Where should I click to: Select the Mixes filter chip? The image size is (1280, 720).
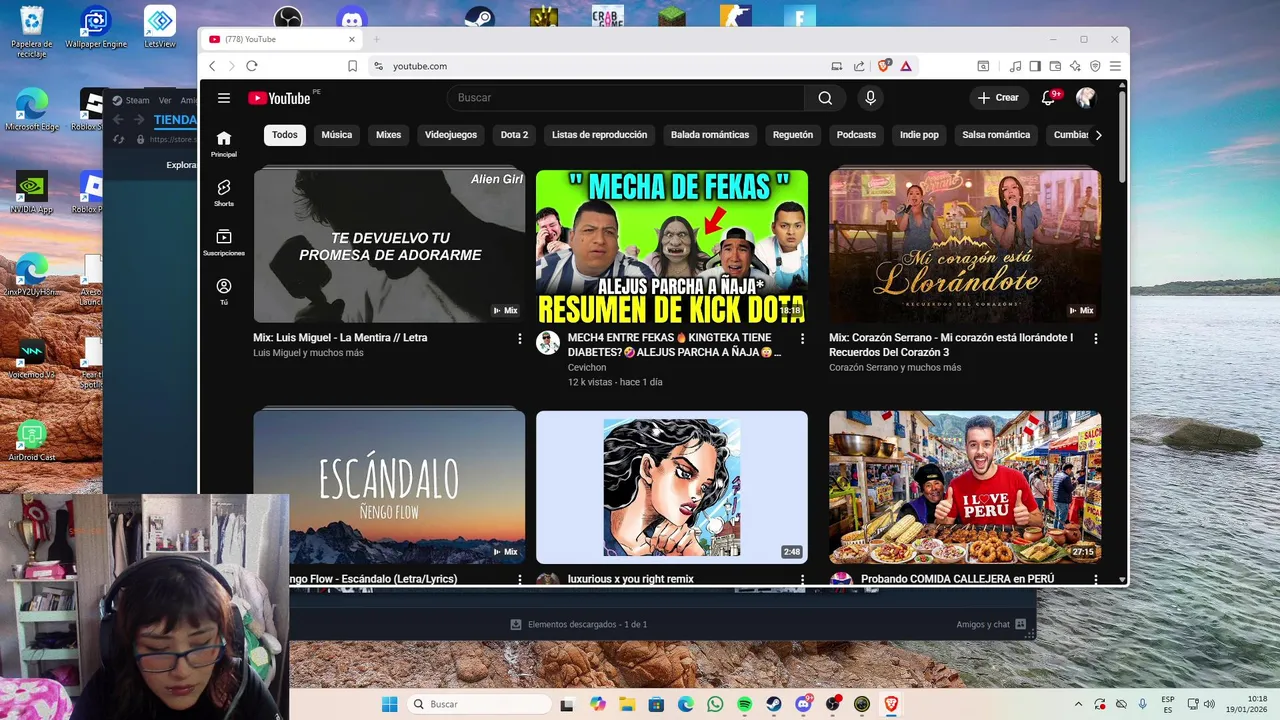point(388,135)
